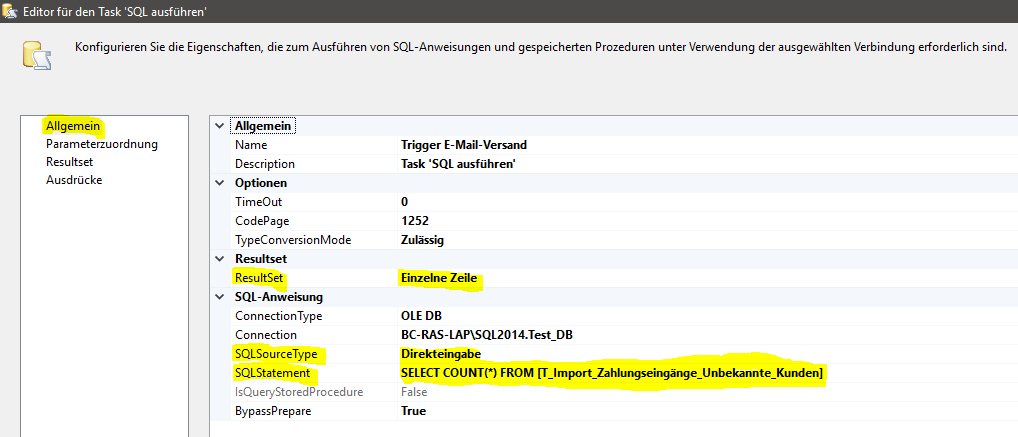Open the TypeConversionMode value Zulässig
Screen dimensions: 1018x437
coord(422,240)
